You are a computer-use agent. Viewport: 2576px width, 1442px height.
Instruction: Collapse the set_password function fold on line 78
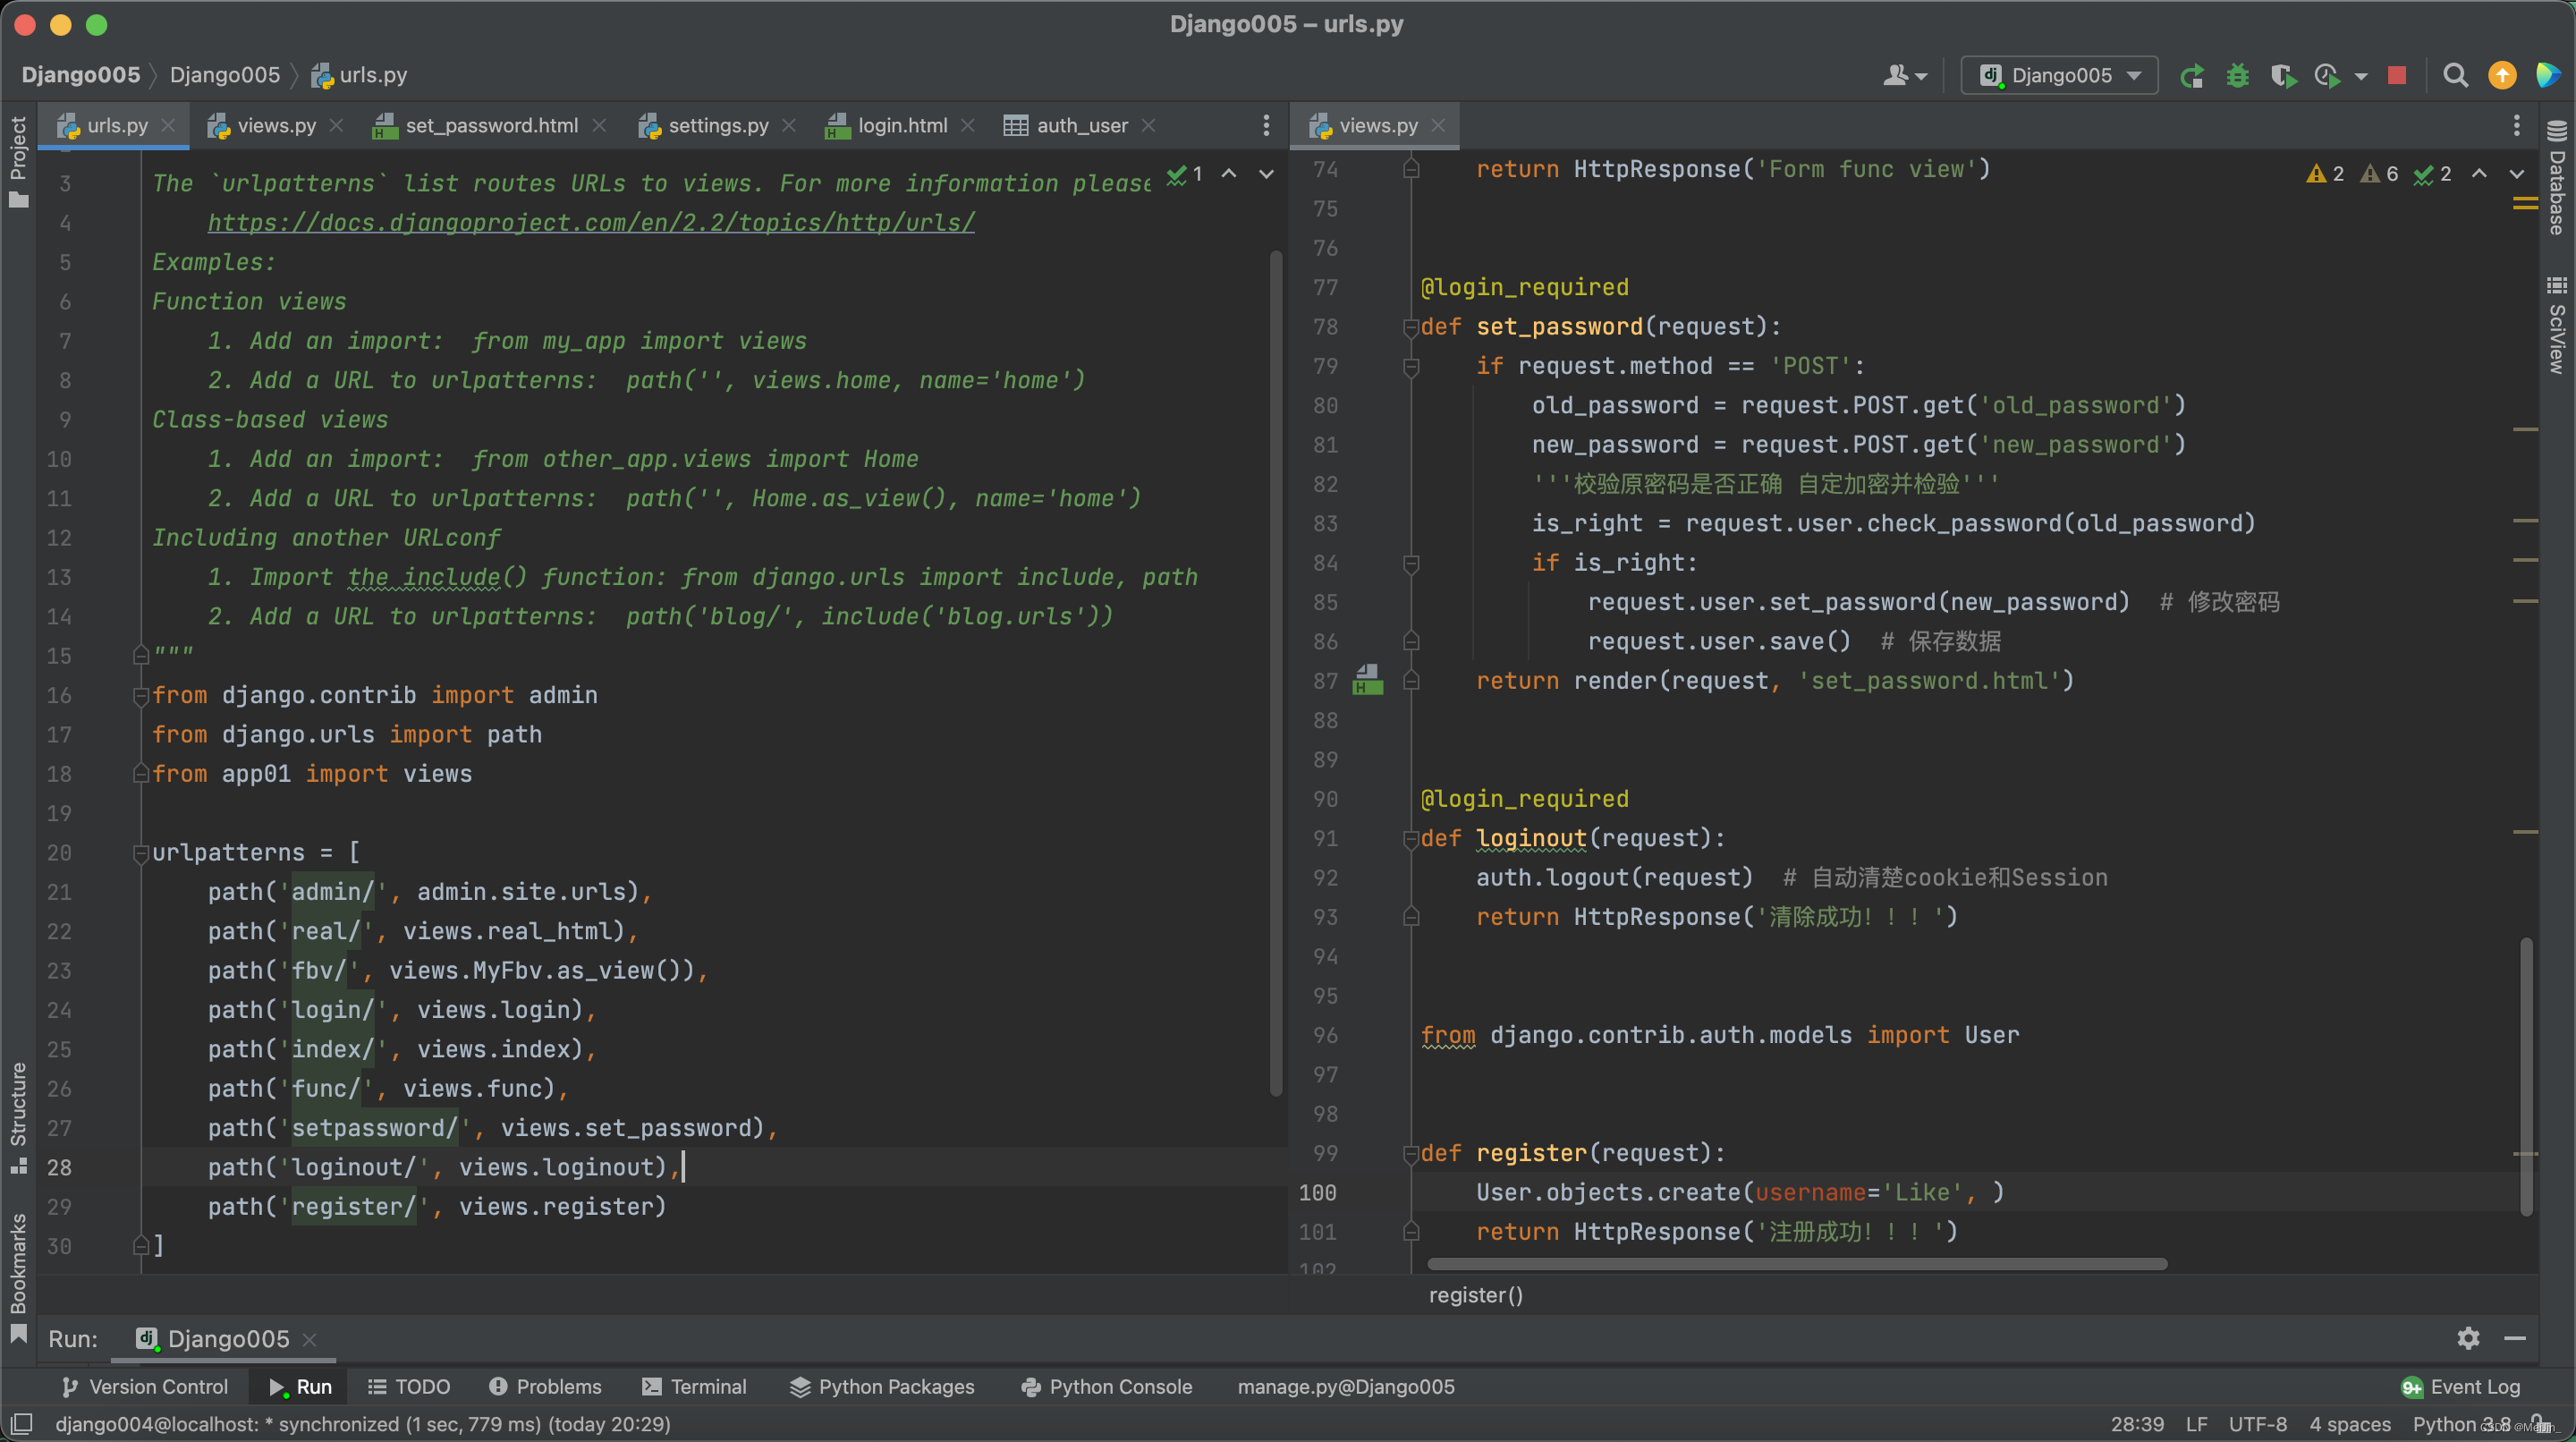[x=1411, y=327]
